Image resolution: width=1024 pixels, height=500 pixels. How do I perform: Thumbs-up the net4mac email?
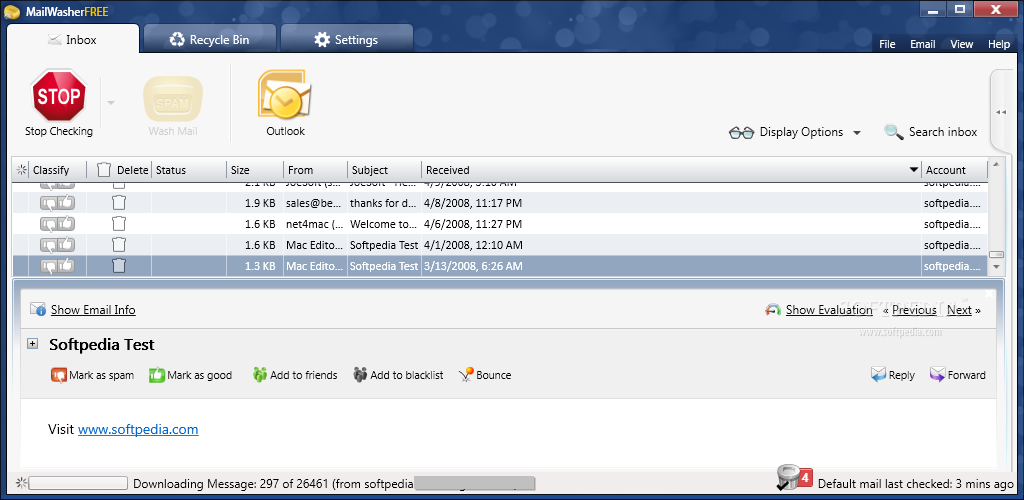[x=66, y=225]
